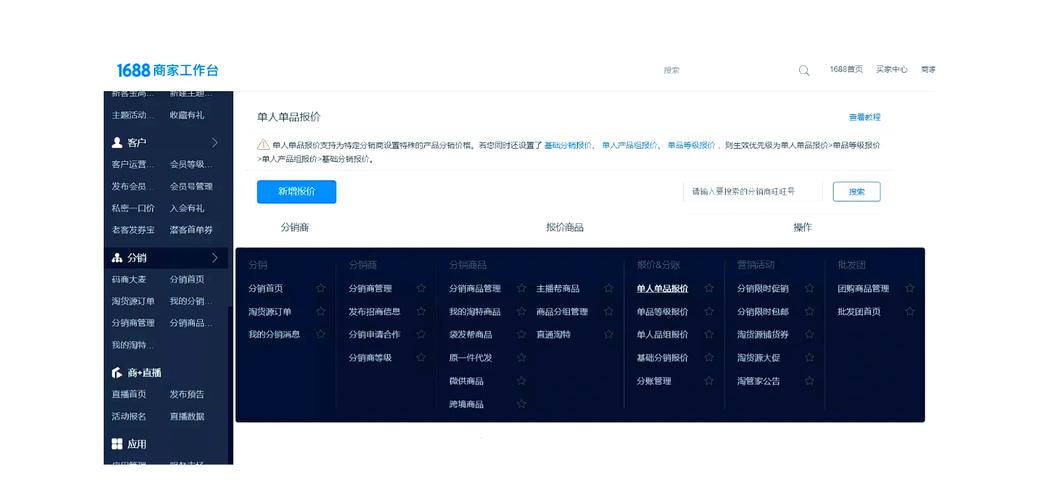
Task: Select 发布预告 in the sidebar
Action: coord(187,394)
